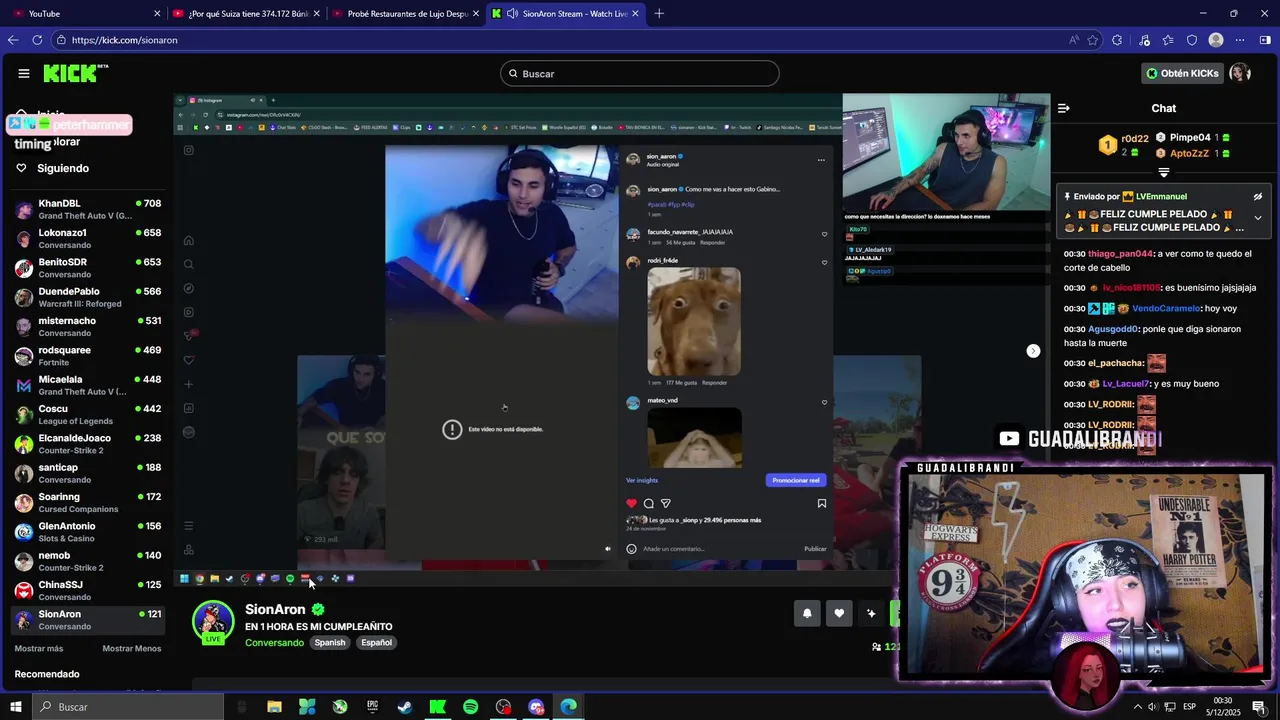Open Edge settings and more menu
This screenshot has height=720, width=1280.
tap(1240, 40)
